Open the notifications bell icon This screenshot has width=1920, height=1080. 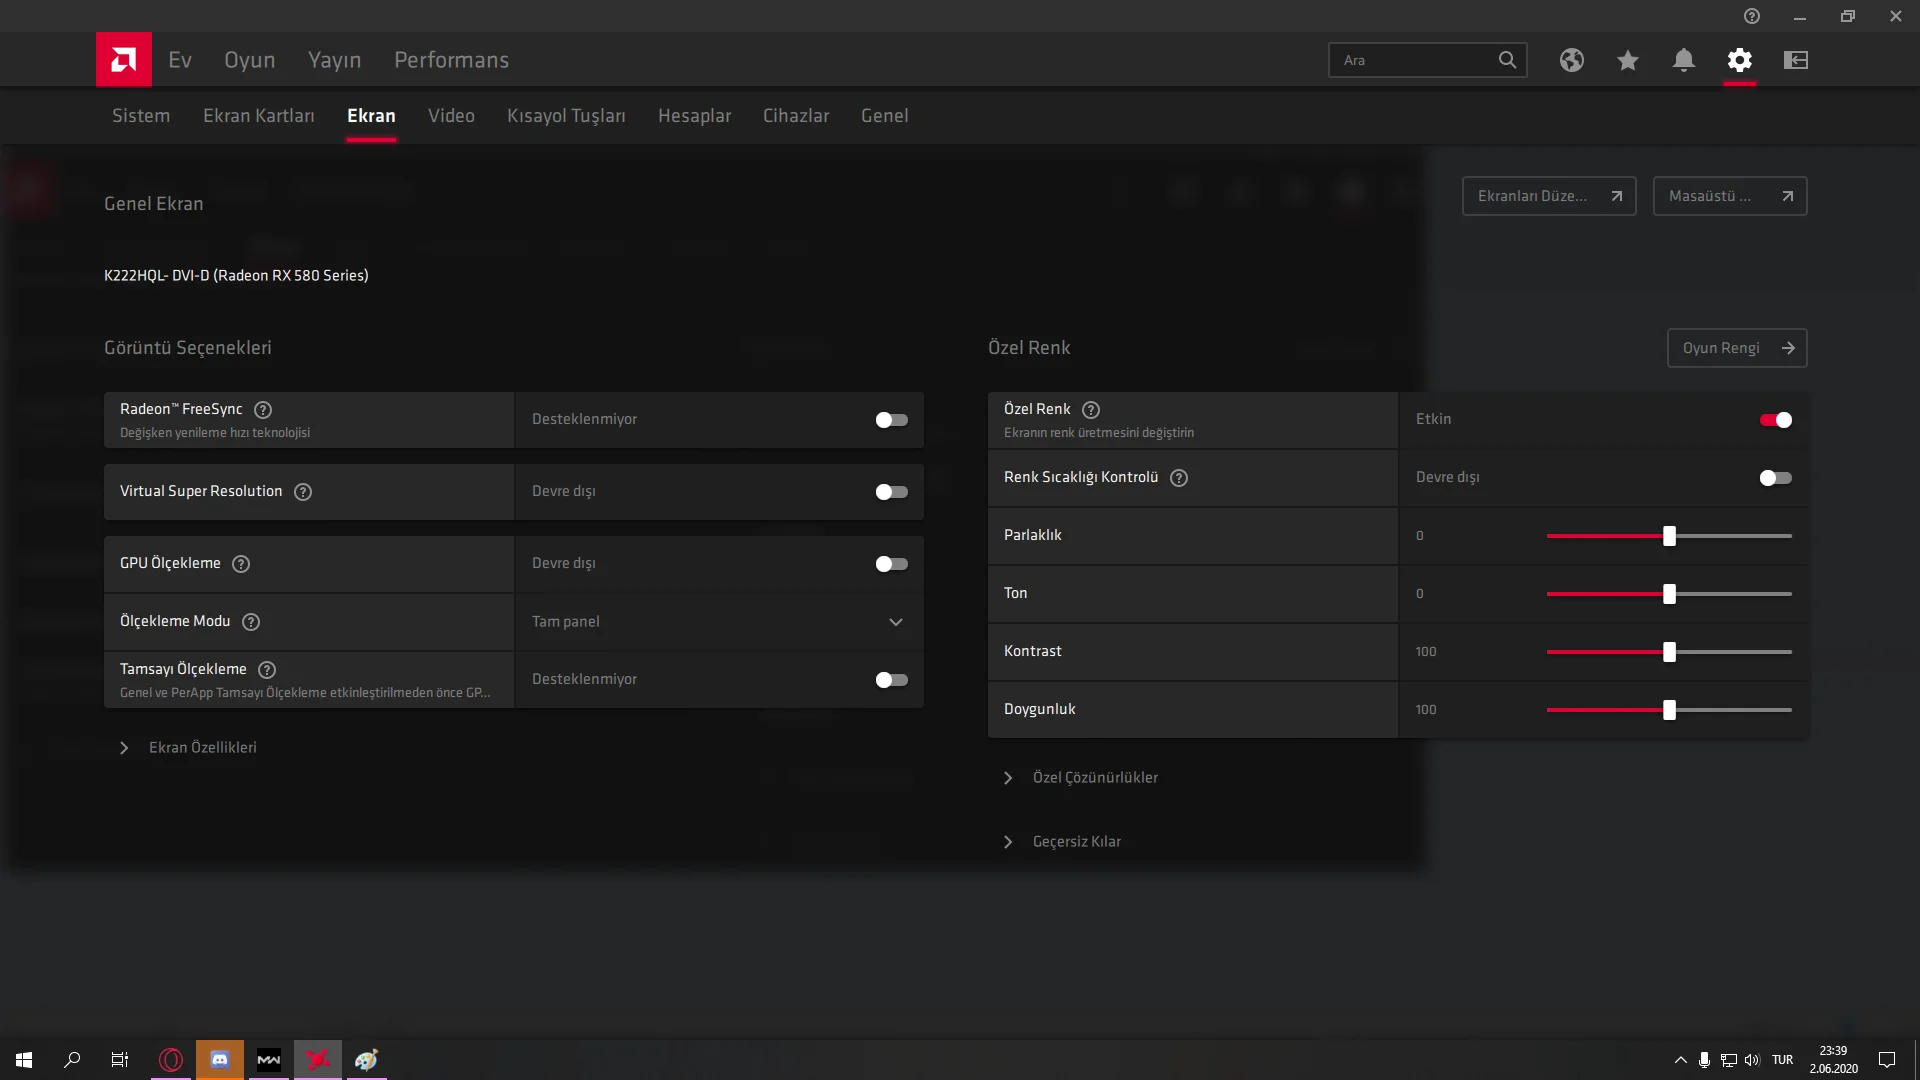pos(1683,60)
